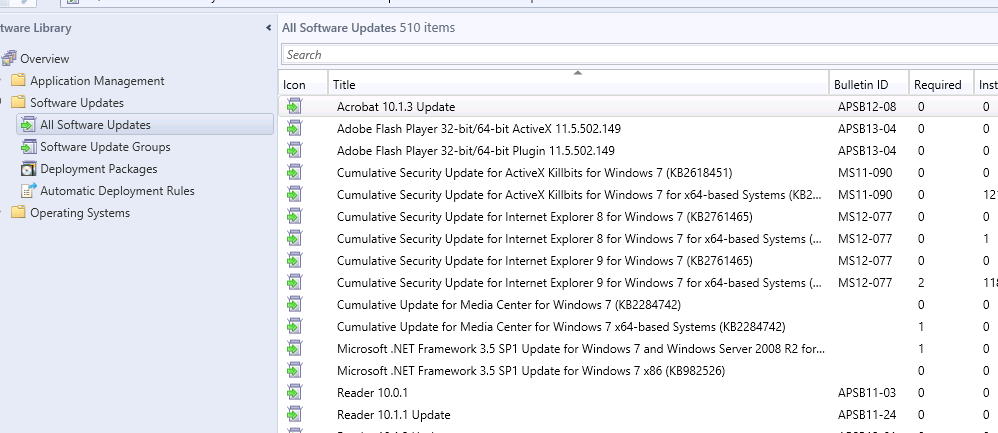Select the Reader 10.0.1 row title
This screenshot has width=998, height=433.
click(372, 392)
